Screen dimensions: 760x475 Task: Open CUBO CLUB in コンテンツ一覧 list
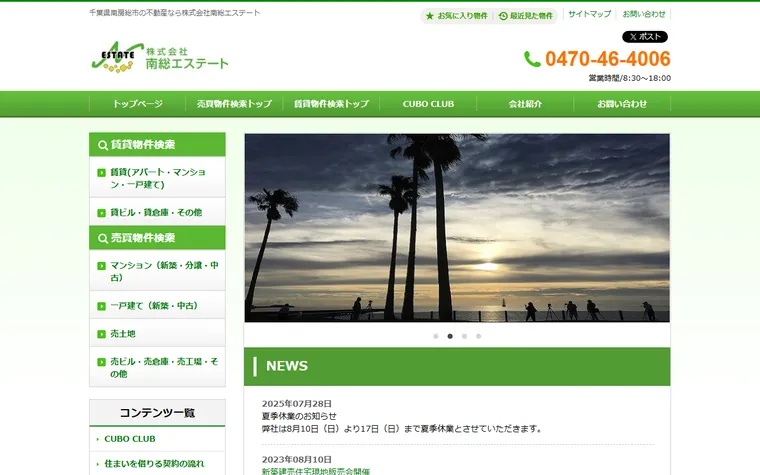click(x=130, y=439)
